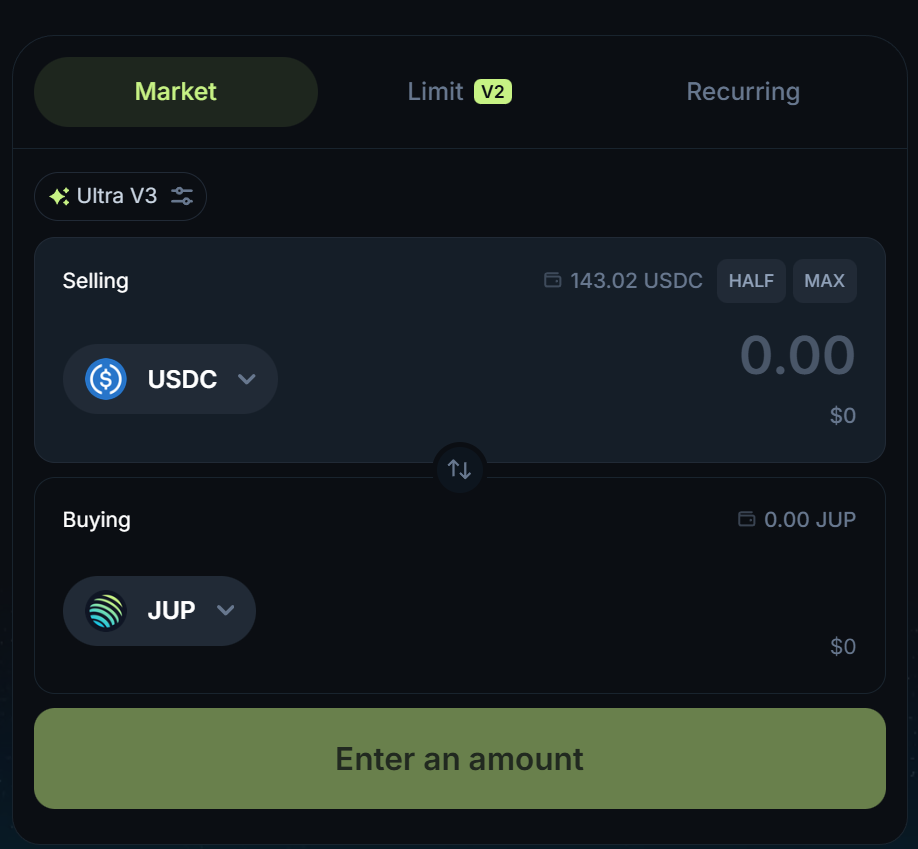Screen dimensions: 918x849
Task: Click the USDC coin logo
Action: pyautogui.click(x=106, y=379)
